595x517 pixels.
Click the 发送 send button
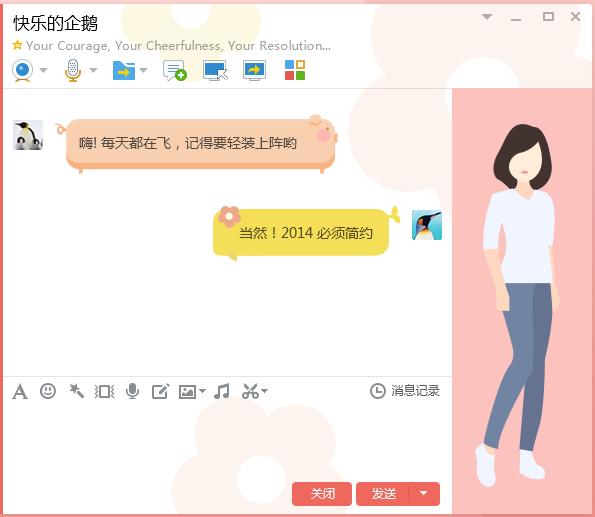coord(382,494)
